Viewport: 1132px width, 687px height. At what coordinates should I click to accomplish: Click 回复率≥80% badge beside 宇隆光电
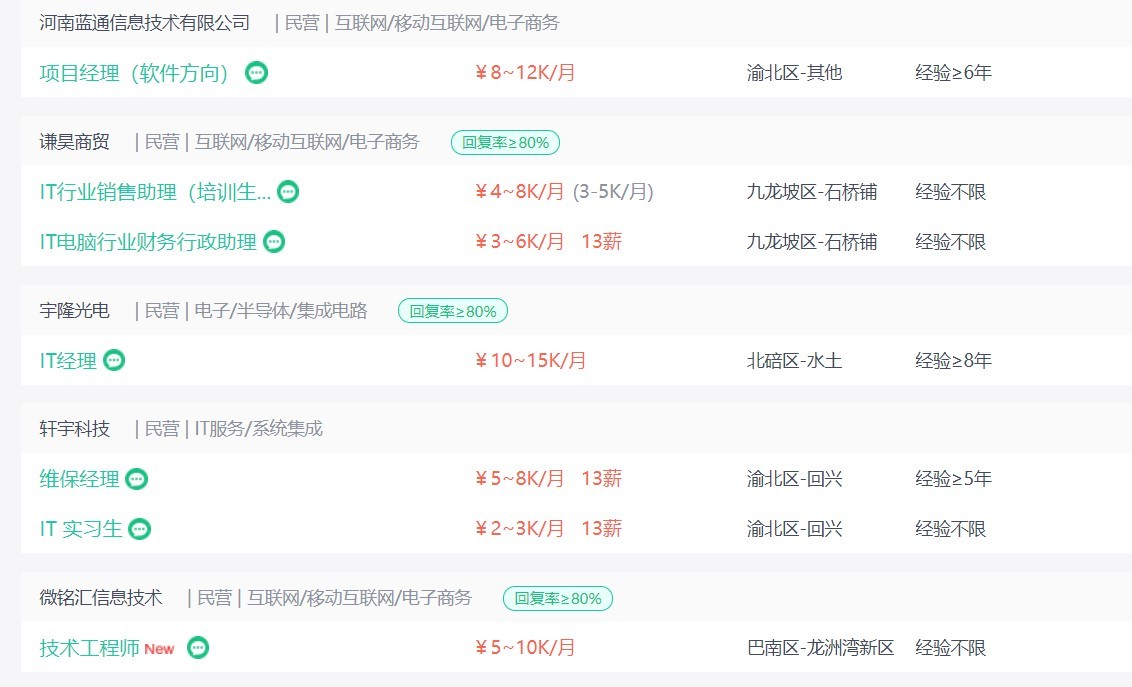[x=453, y=311]
